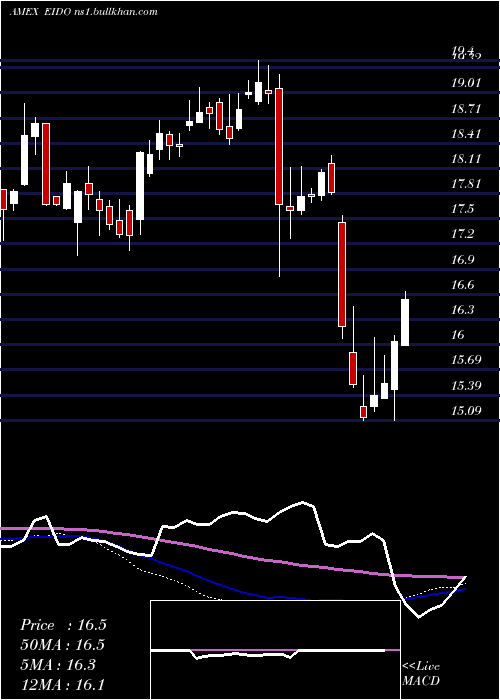Click the last white candlestick near 16.5
The image size is (500, 700).
405,322
